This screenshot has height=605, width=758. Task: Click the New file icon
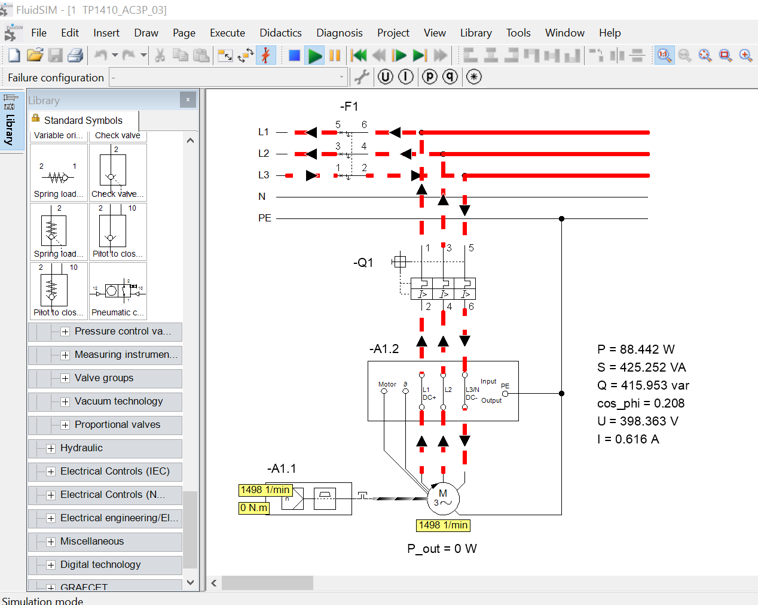click(14, 56)
